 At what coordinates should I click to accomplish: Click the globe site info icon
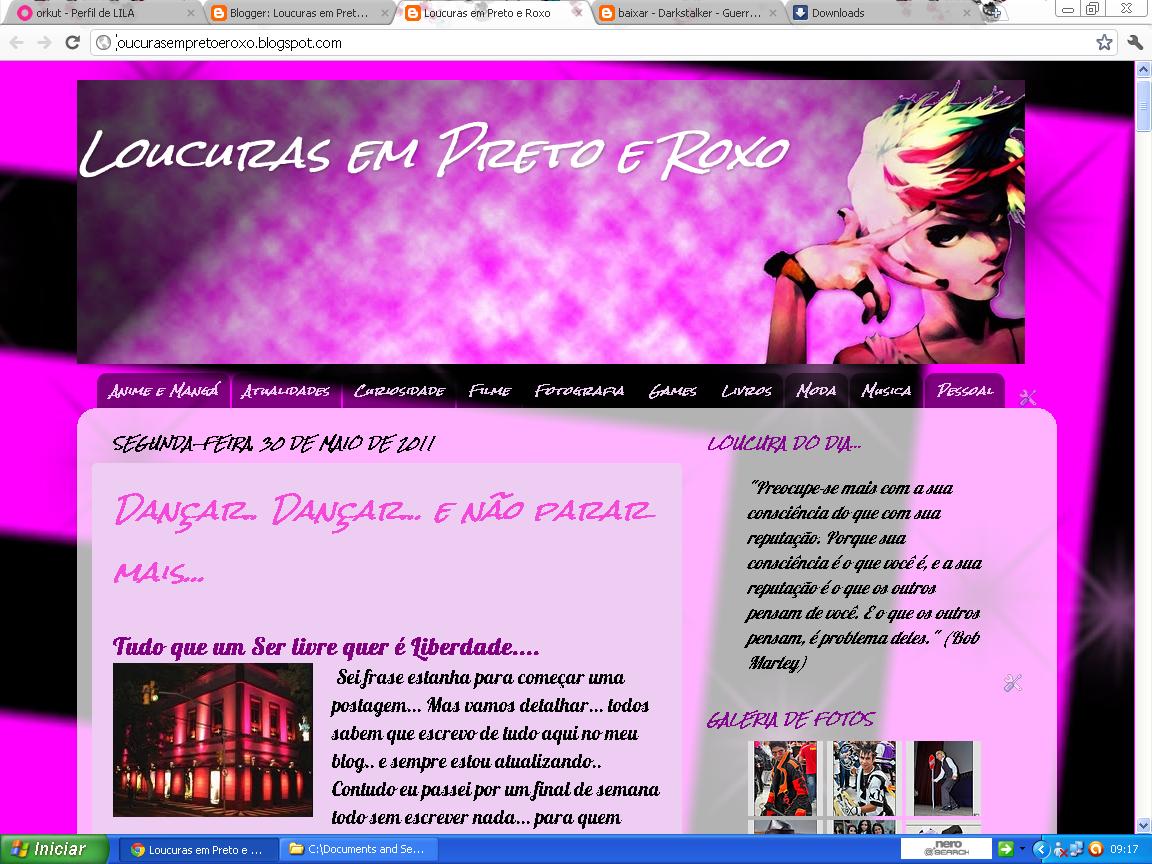[x=104, y=43]
